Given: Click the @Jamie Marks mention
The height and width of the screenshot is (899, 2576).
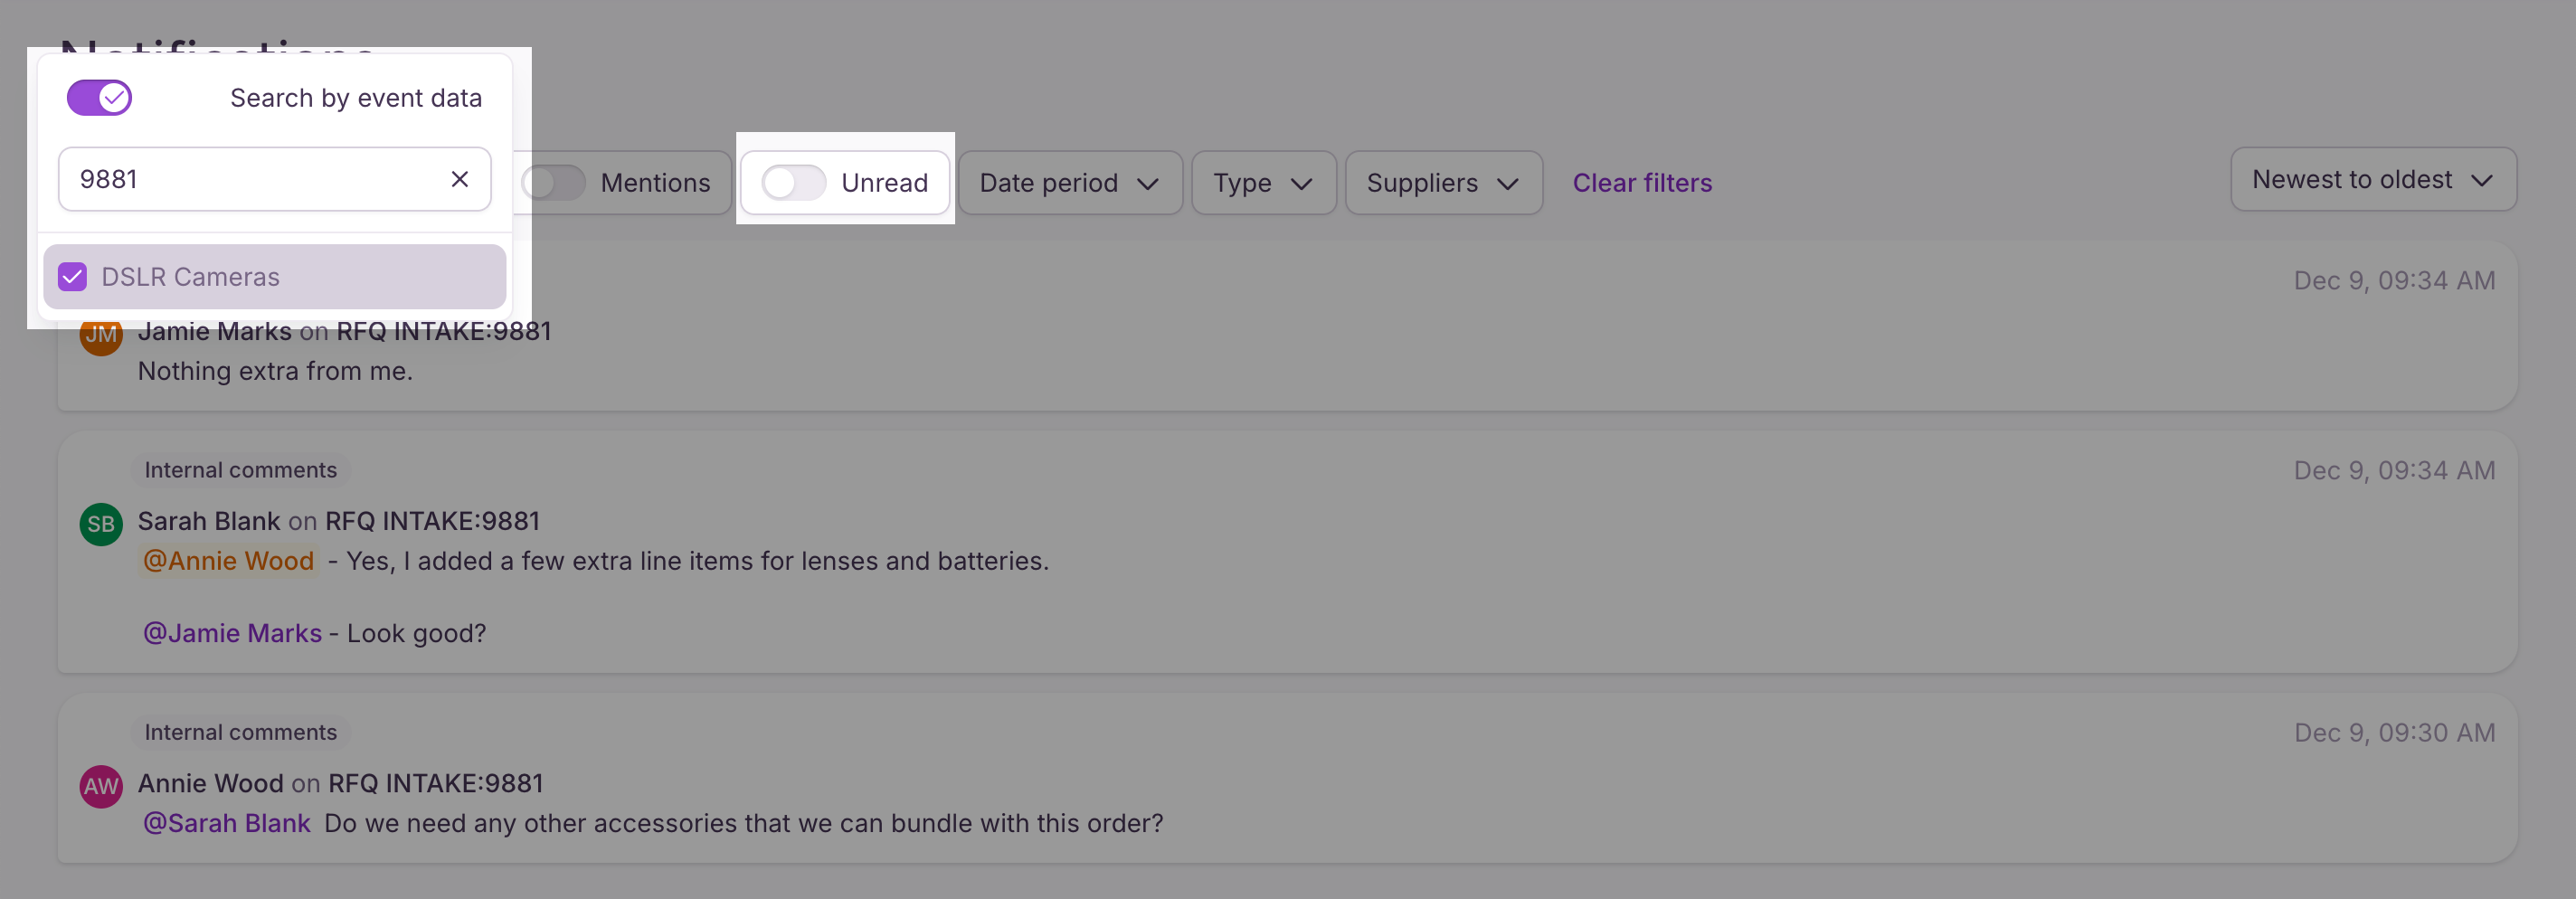Looking at the screenshot, I should coord(232,633).
